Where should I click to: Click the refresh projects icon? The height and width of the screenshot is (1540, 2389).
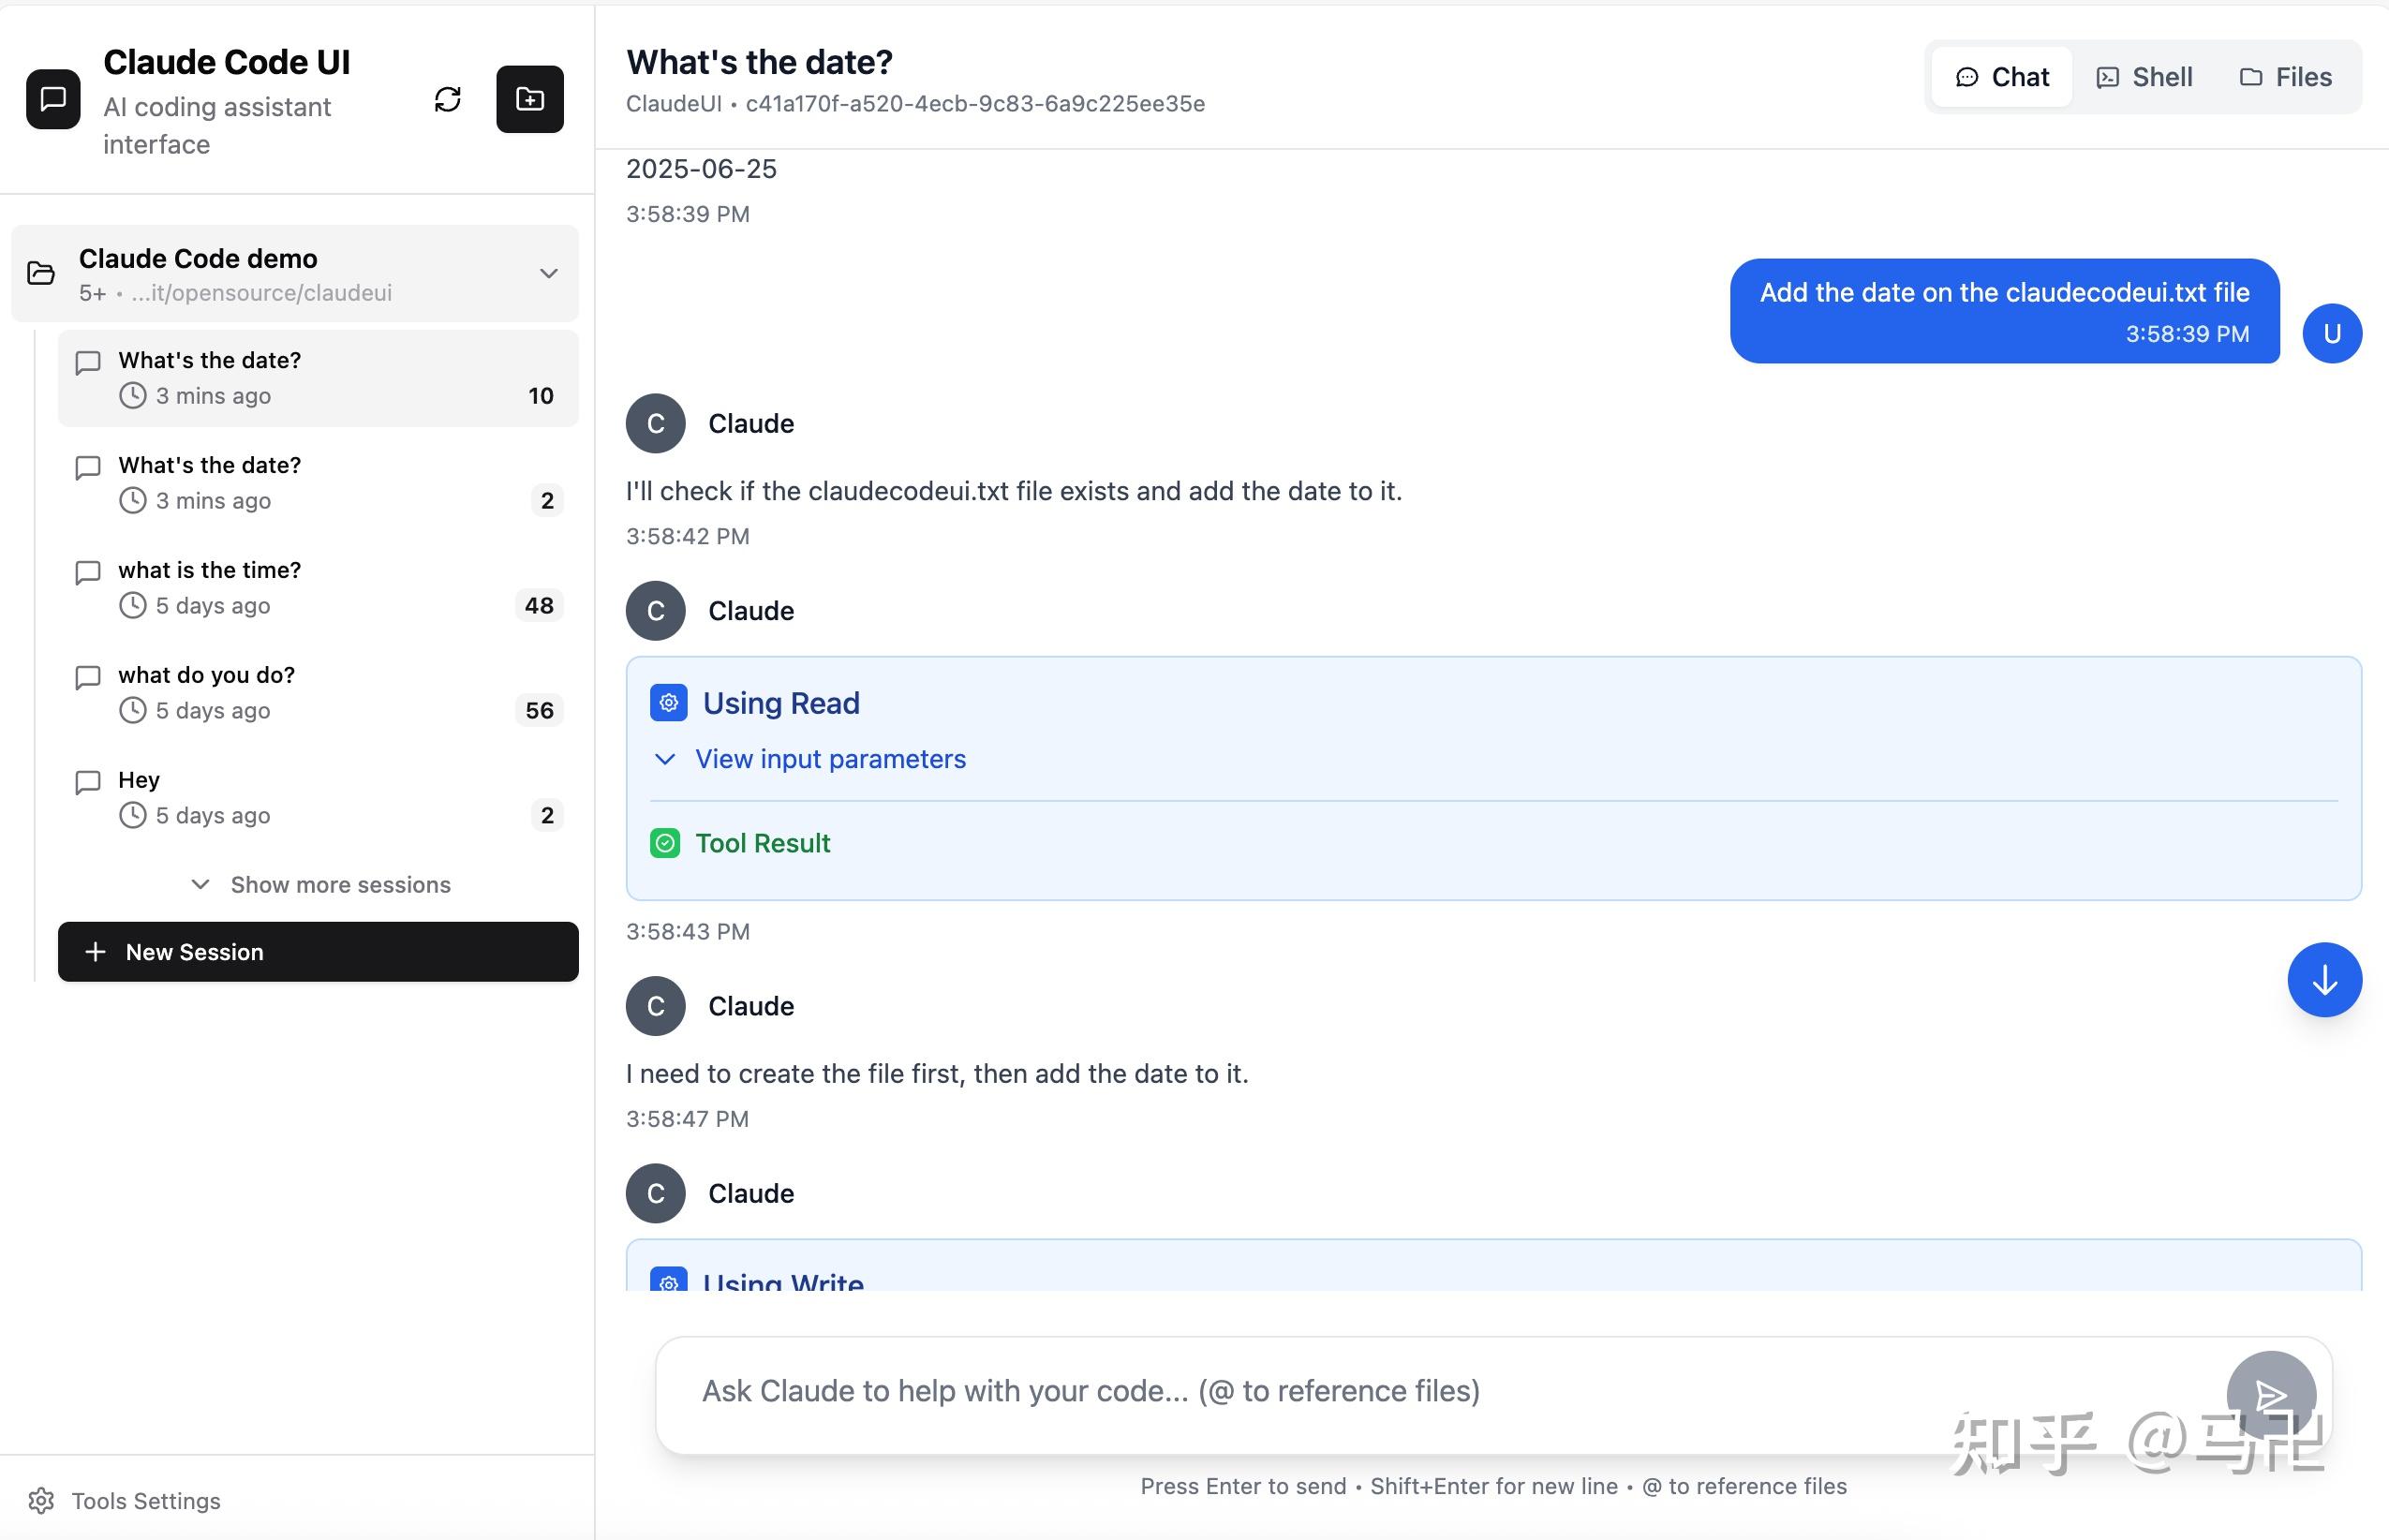447,99
